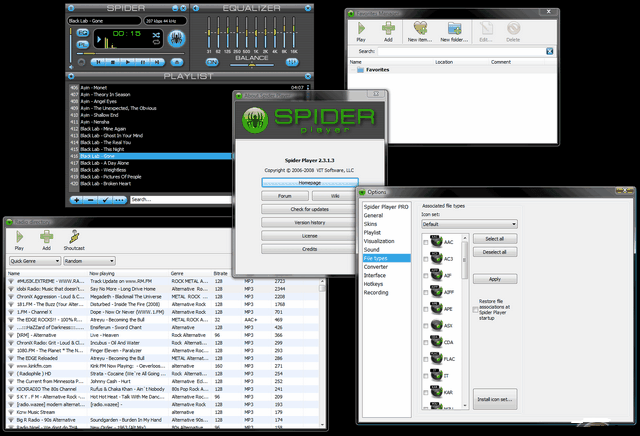Screen dimensions: 640x436
Task: Open Skins section in Options
Action: pyautogui.click(x=371, y=224)
